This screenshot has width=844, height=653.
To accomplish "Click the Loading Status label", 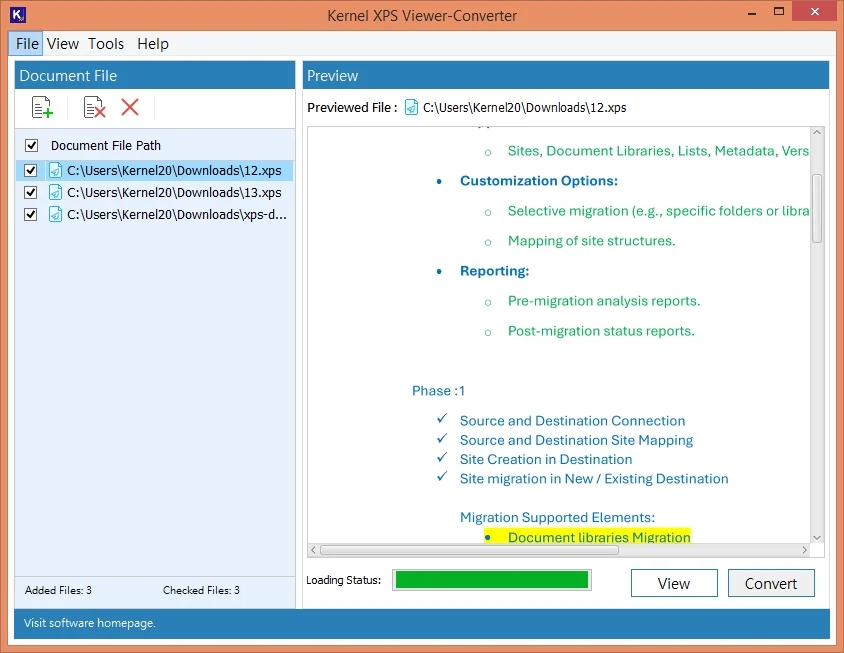I will point(343,580).
